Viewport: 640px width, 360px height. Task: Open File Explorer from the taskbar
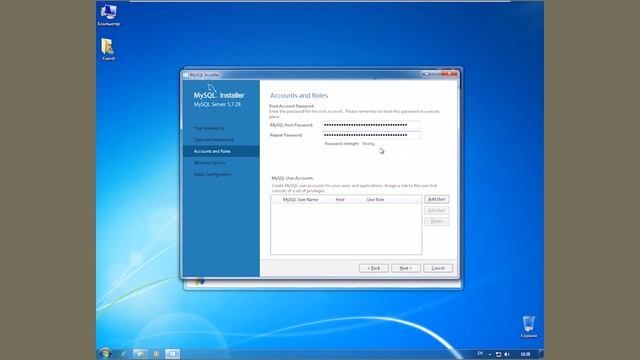[x=140, y=354]
